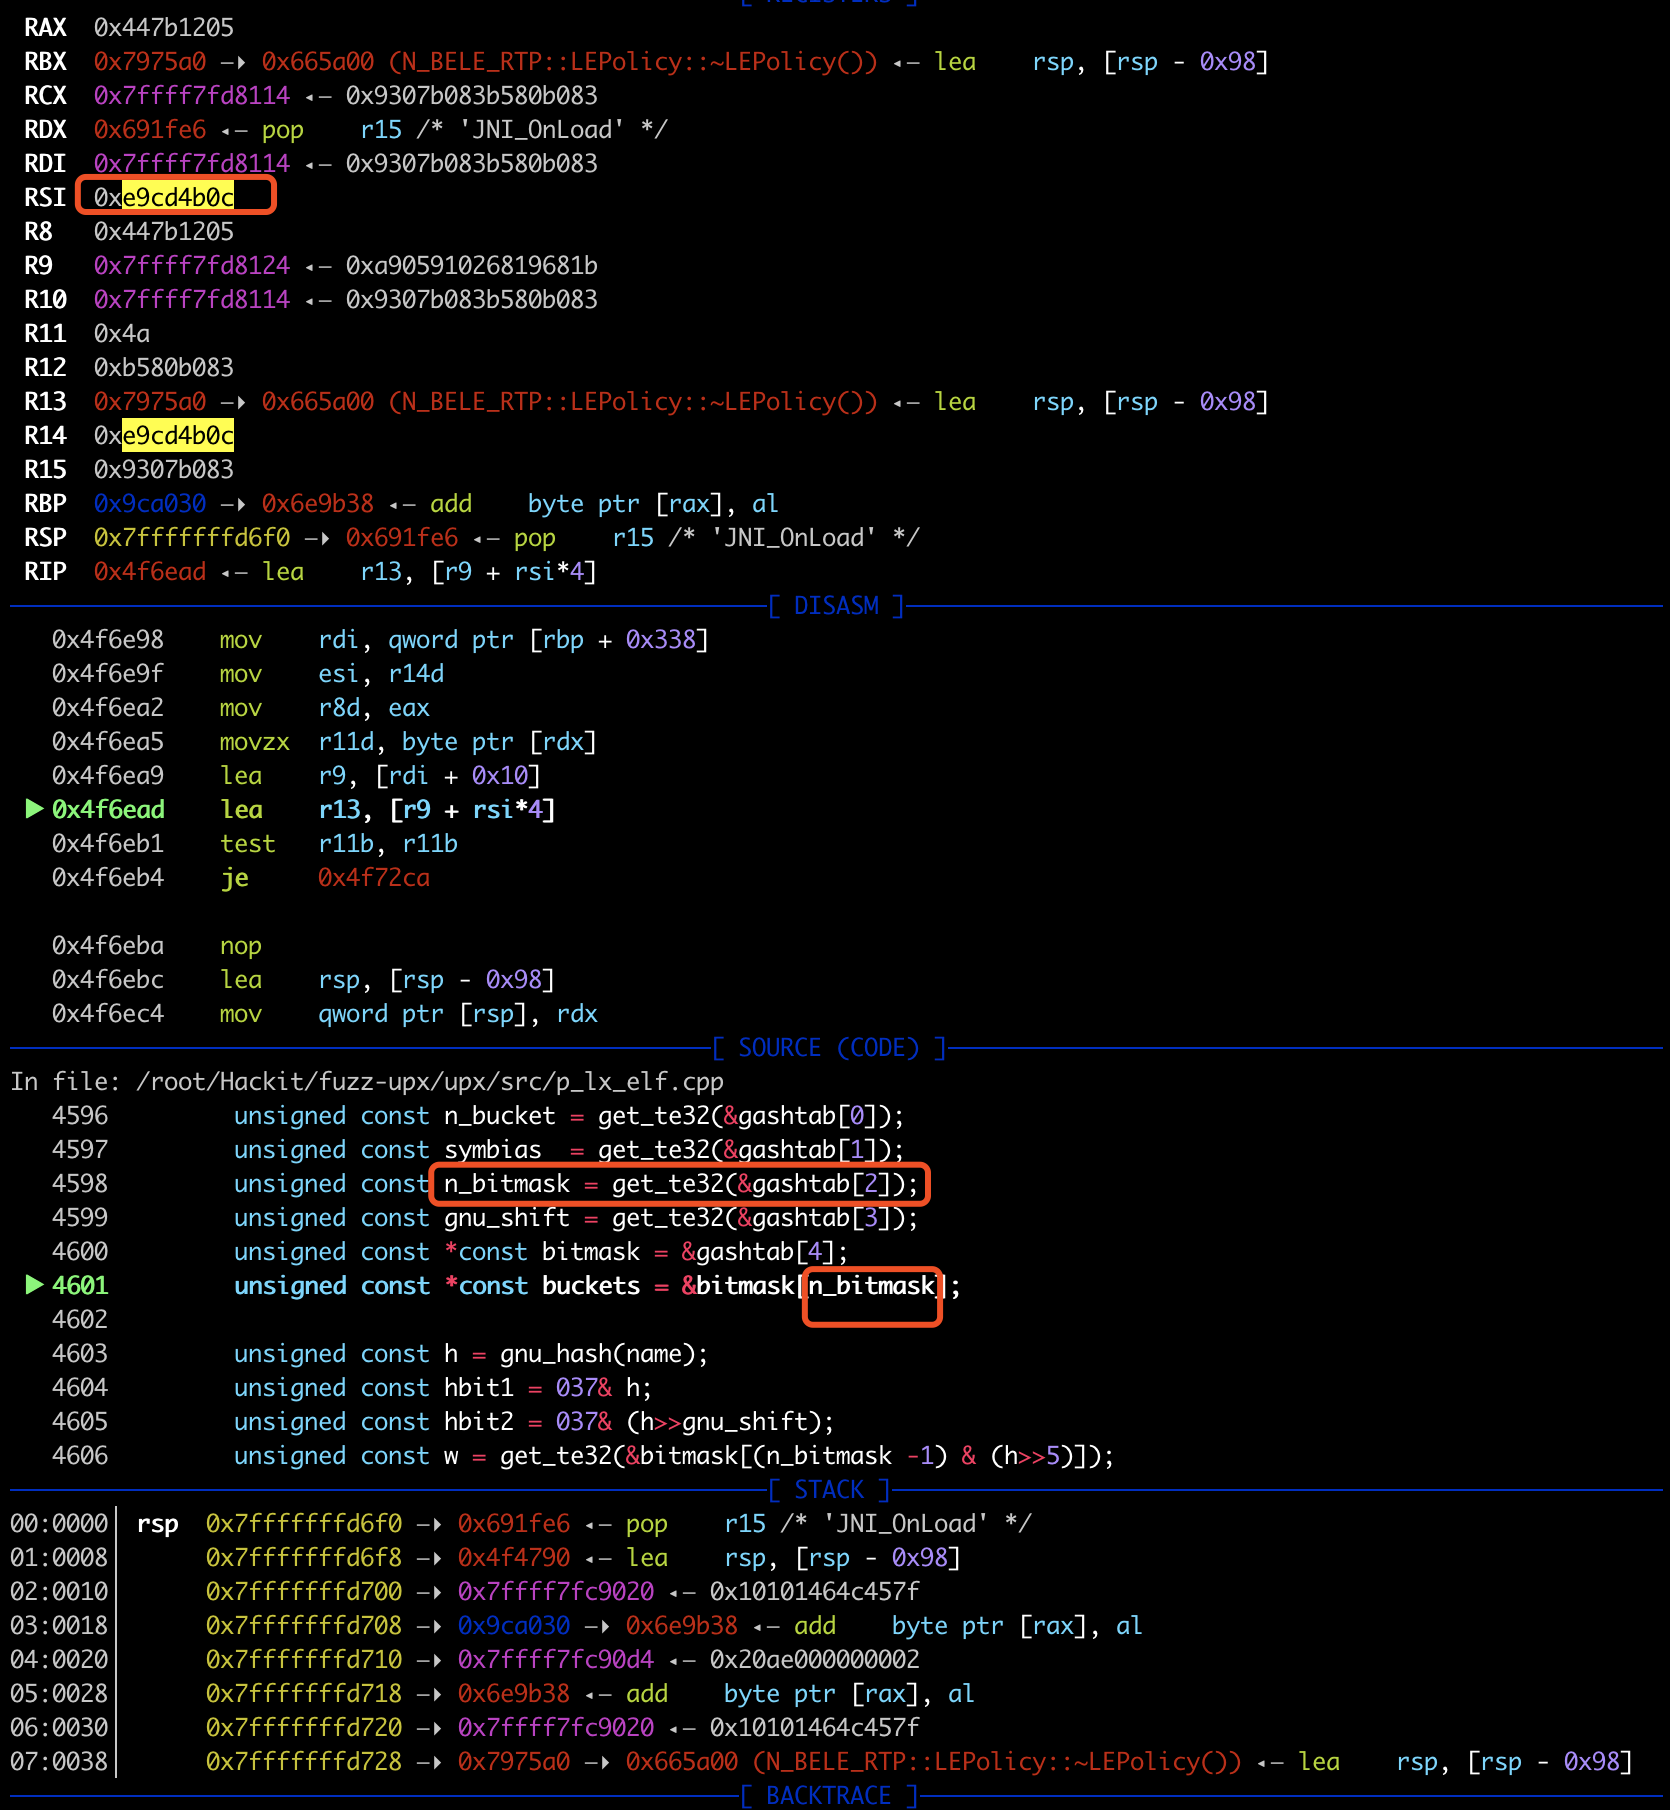This screenshot has width=1670, height=1810.
Task: Select the source file path p_lx_elf.cpp
Action: click(430, 1082)
